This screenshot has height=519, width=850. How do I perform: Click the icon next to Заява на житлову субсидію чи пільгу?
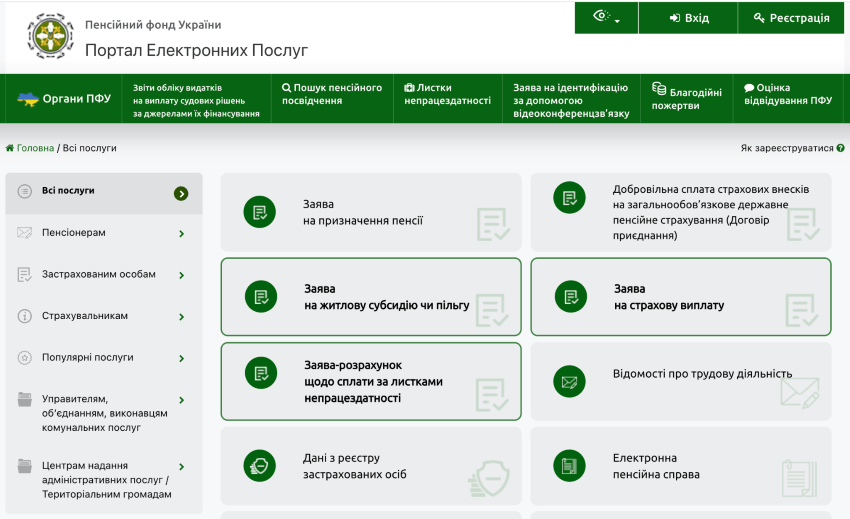tap(261, 297)
